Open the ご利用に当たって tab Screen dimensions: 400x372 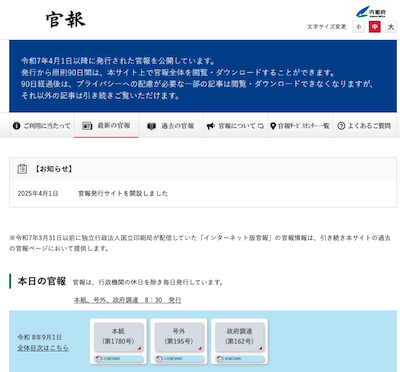pos(42,126)
